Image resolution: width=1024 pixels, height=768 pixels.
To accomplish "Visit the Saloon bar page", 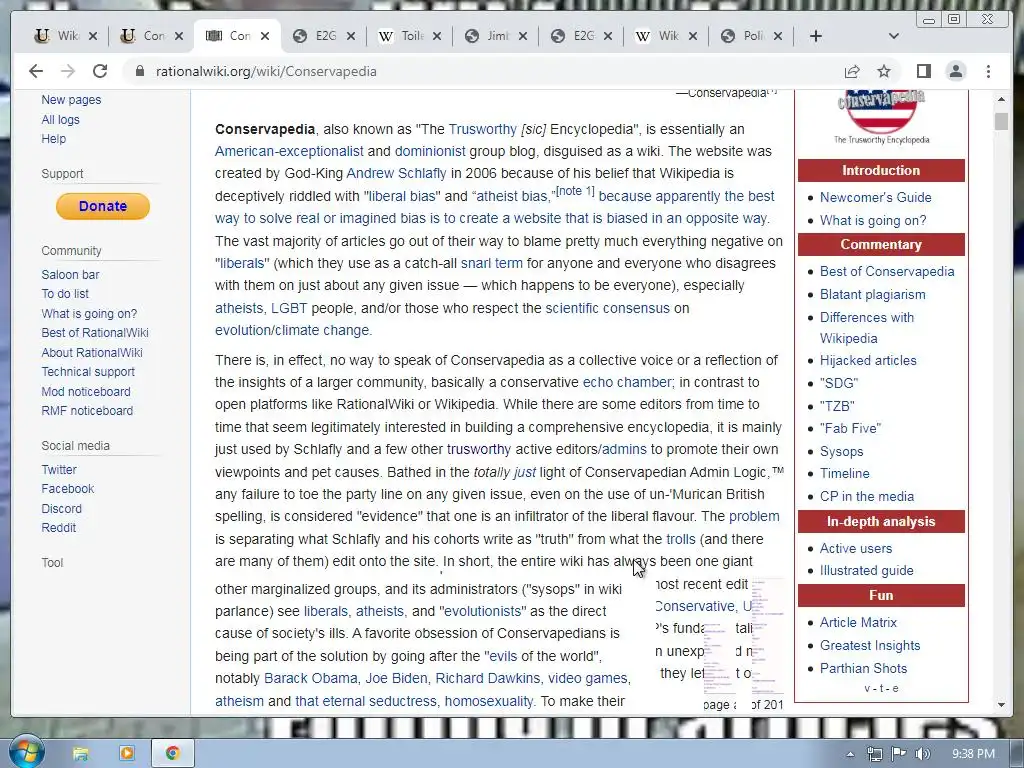I will [70, 275].
